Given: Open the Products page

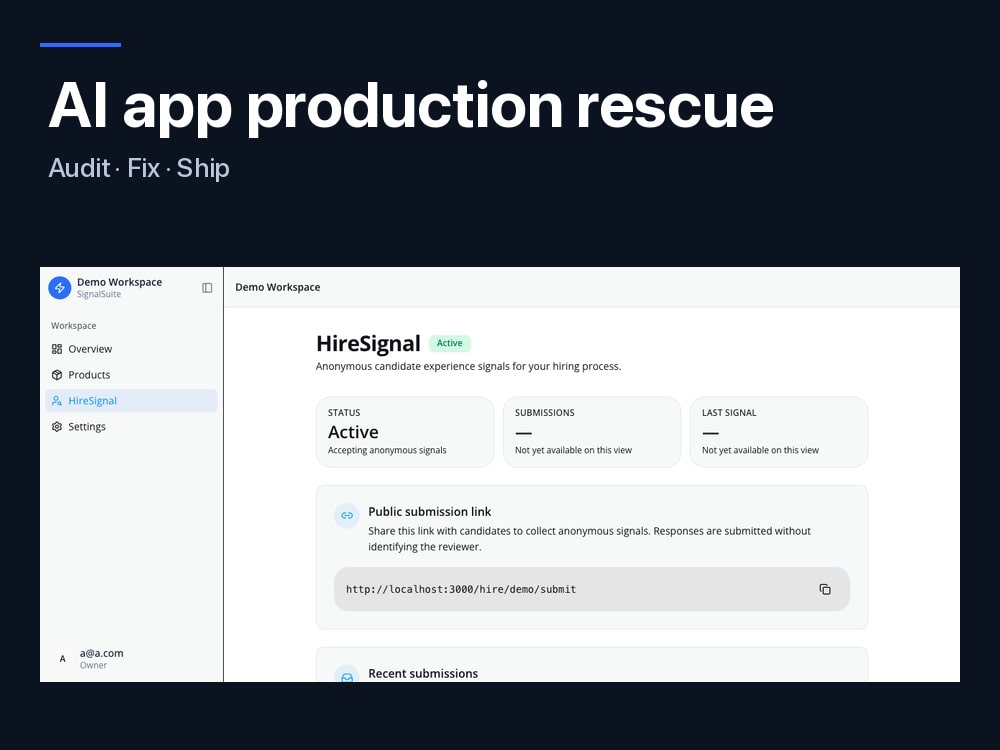Looking at the screenshot, I should click(x=131, y=375).
